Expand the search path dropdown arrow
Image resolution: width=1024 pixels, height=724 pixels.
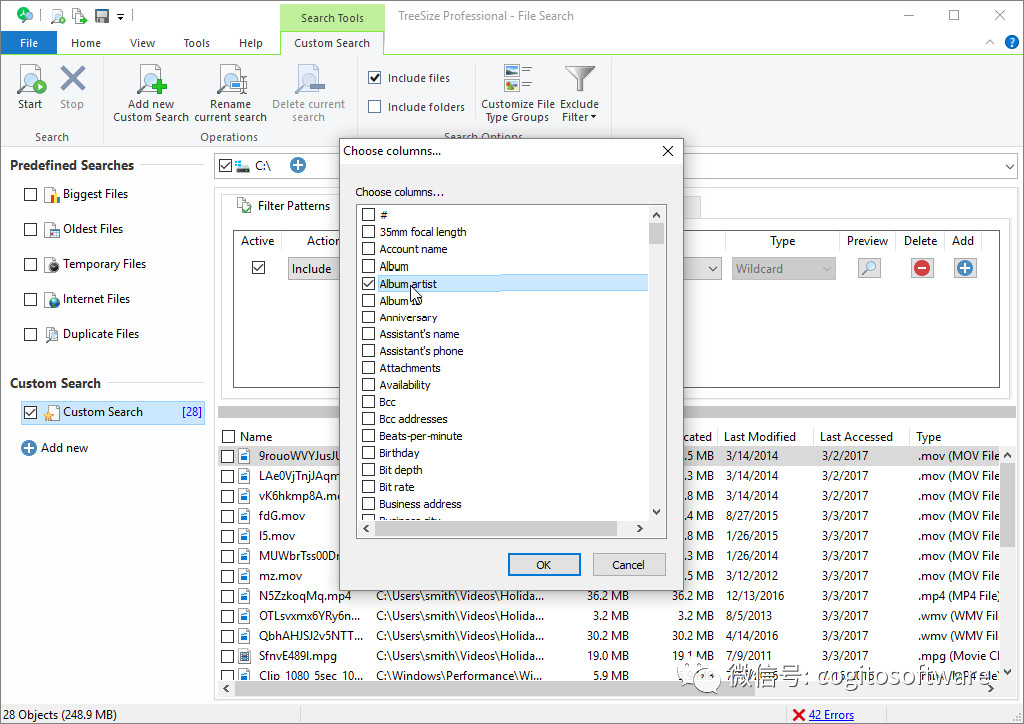point(1010,166)
